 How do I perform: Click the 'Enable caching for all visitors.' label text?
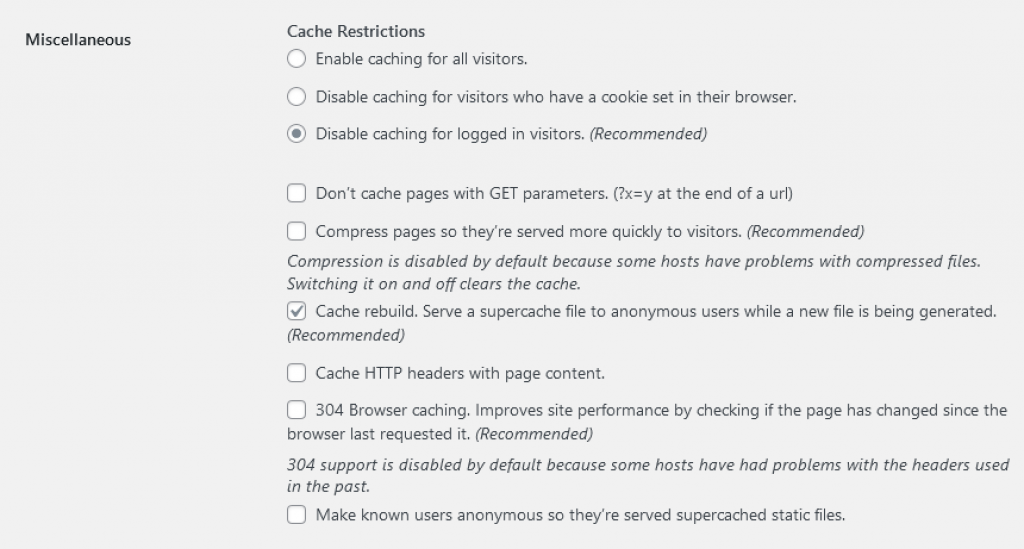click(x=421, y=59)
